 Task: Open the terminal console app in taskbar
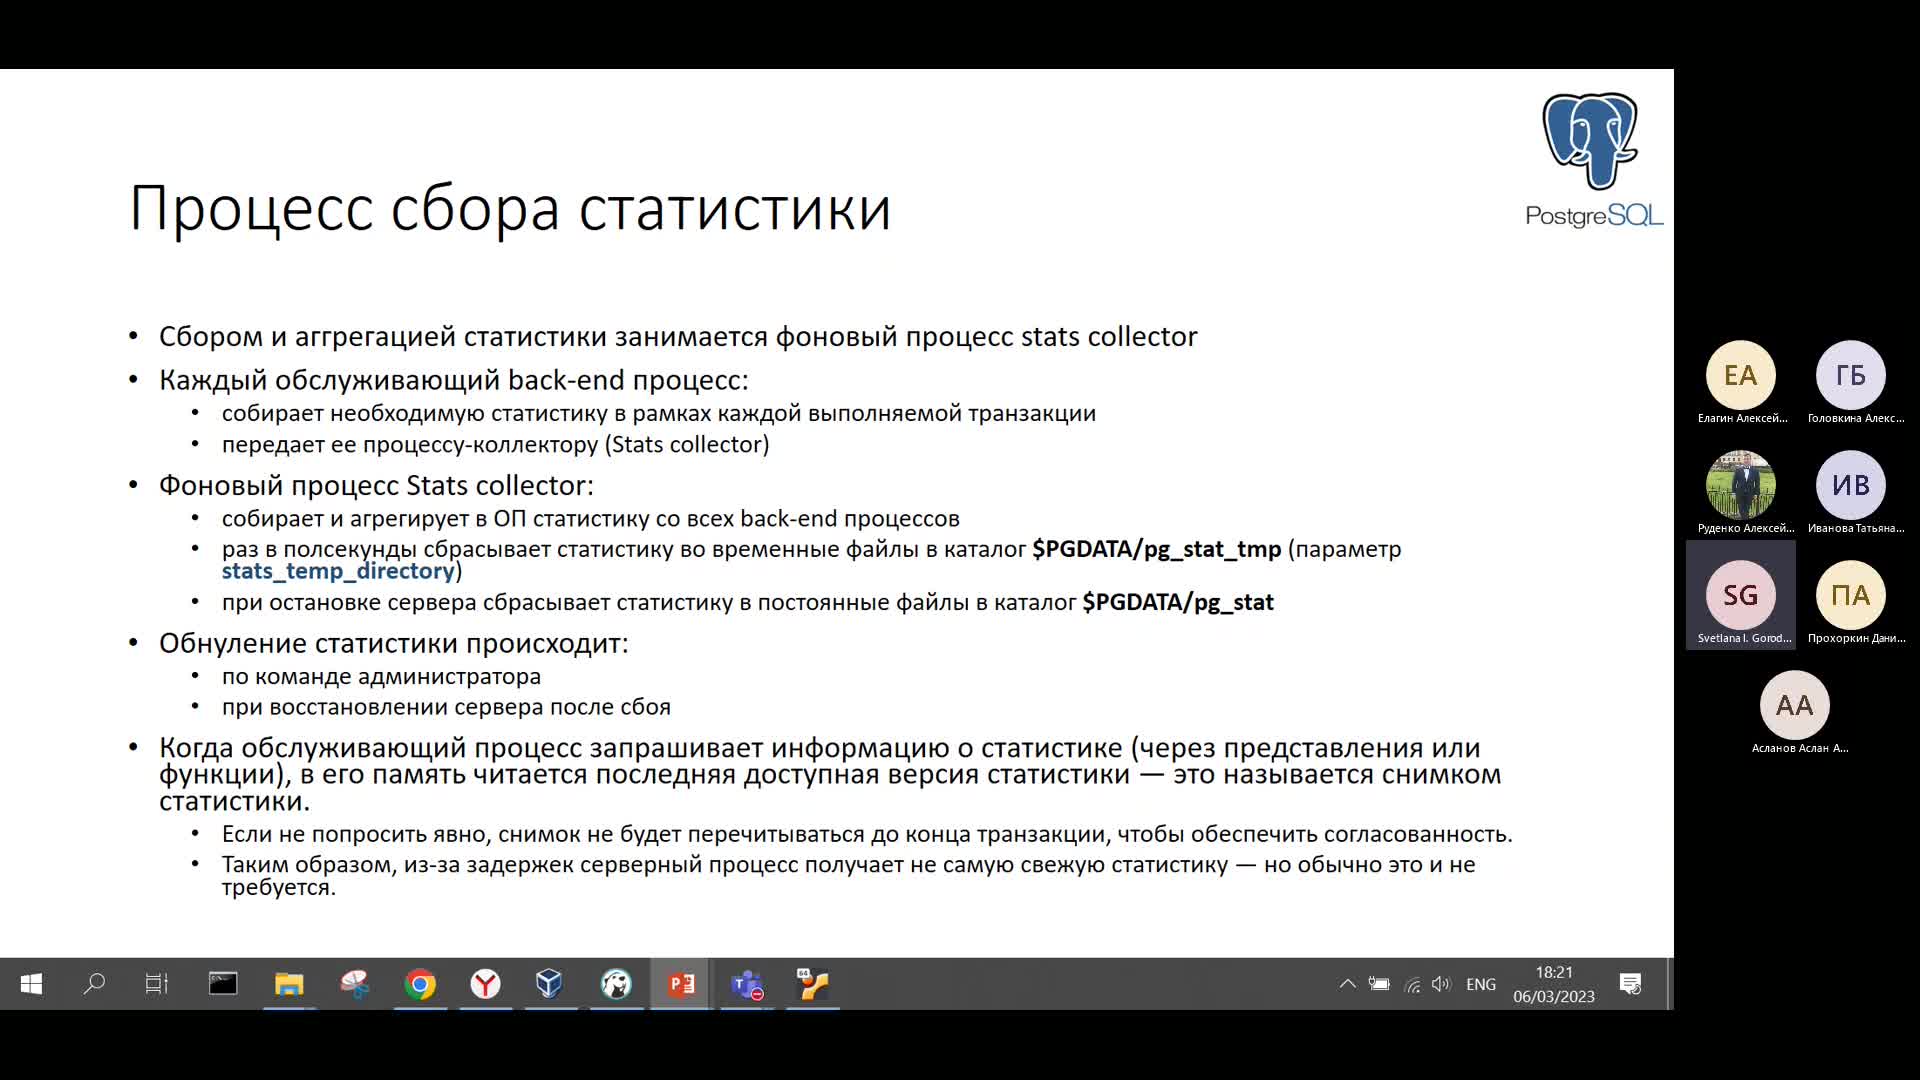pos(222,984)
